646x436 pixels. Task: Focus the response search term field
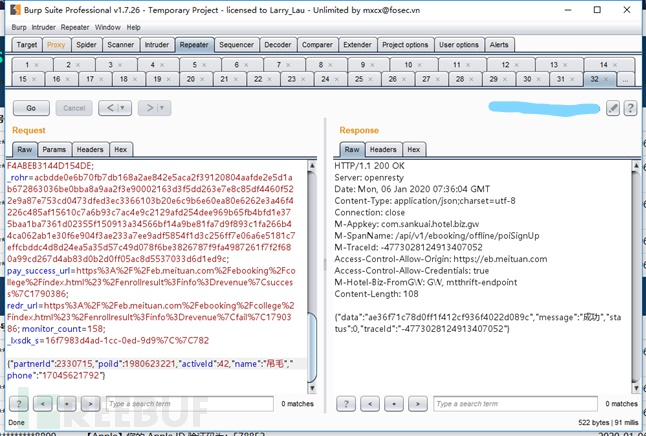(515, 404)
